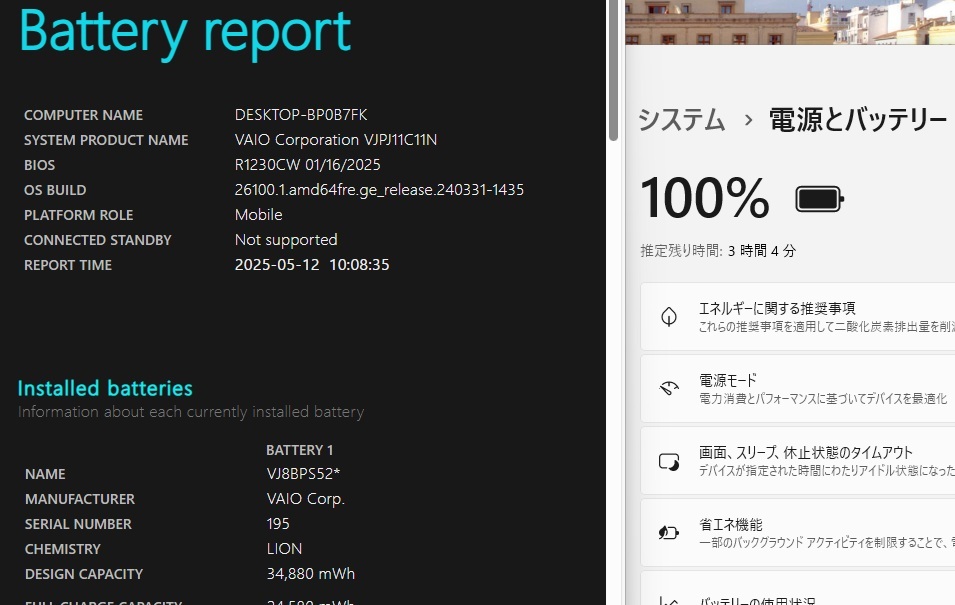This screenshot has height=605, width=955.
Task: Click the power mode gauge icon
Action: click(x=669, y=388)
